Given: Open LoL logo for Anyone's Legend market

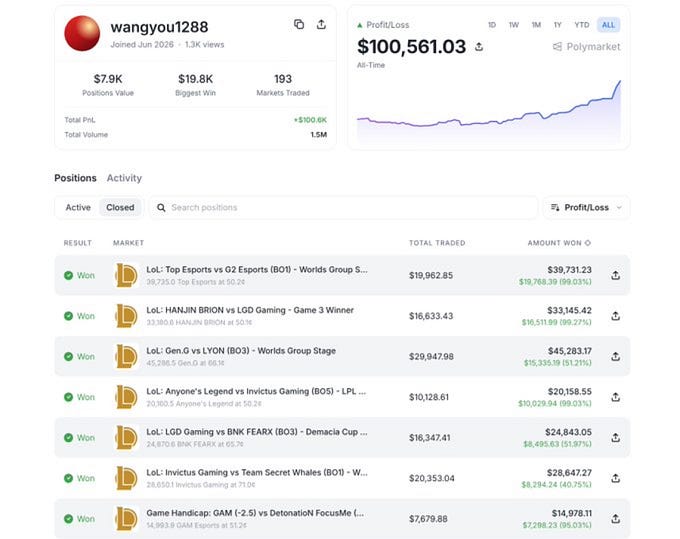Looking at the screenshot, I should (126, 397).
